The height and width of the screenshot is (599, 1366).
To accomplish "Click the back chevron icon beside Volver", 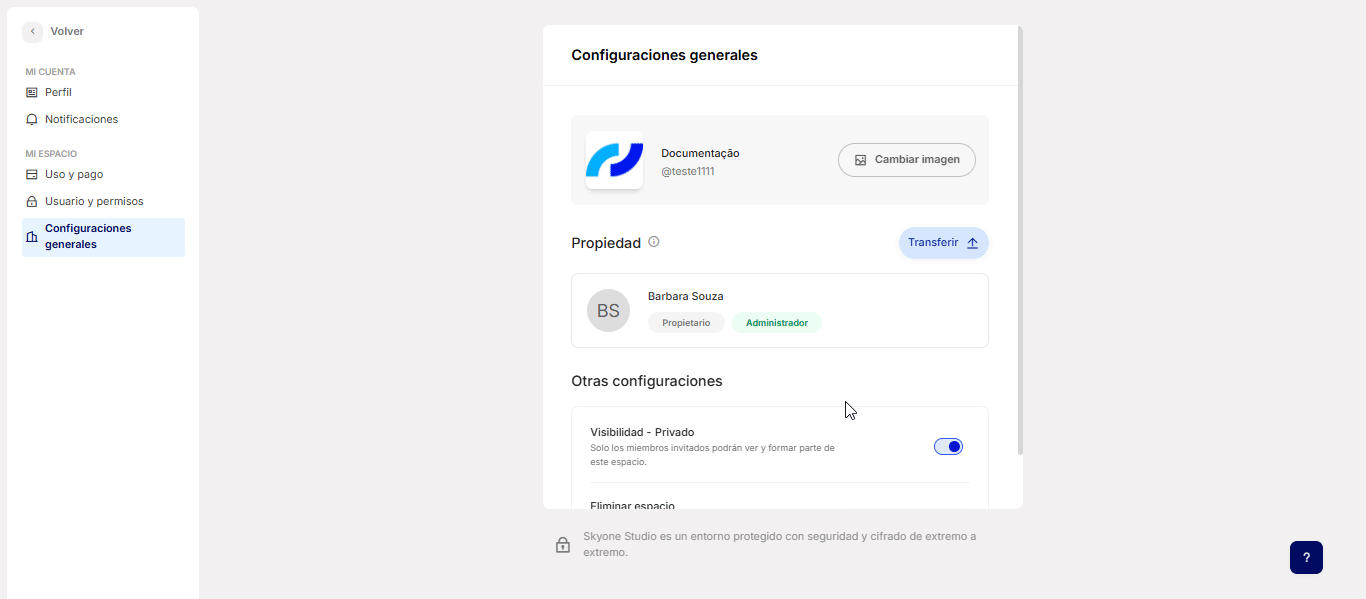I will point(33,32).
